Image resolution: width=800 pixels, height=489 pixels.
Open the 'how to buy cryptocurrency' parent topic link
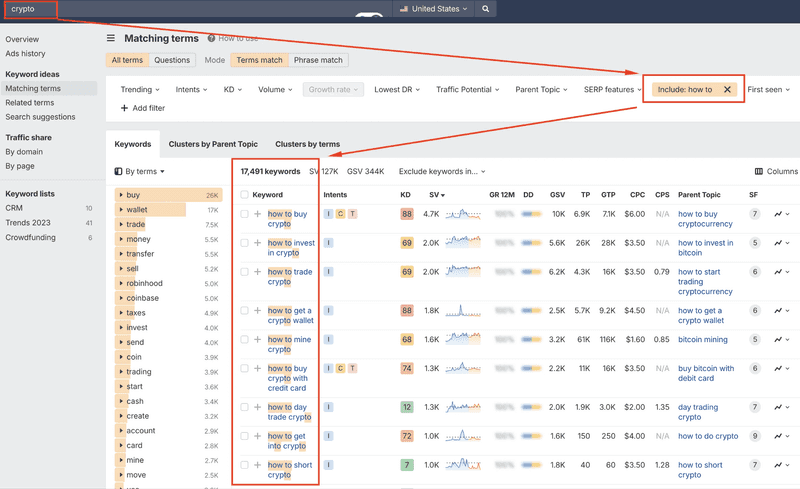[x=705, y=219]
